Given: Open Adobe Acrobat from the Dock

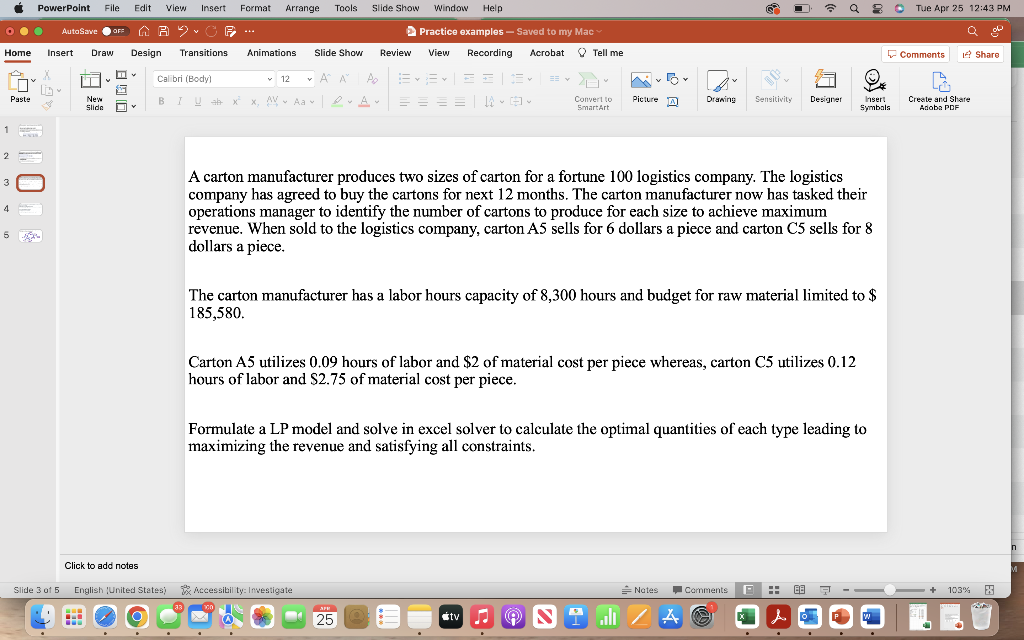Looking at the screenshot, I should pos(778,616).
